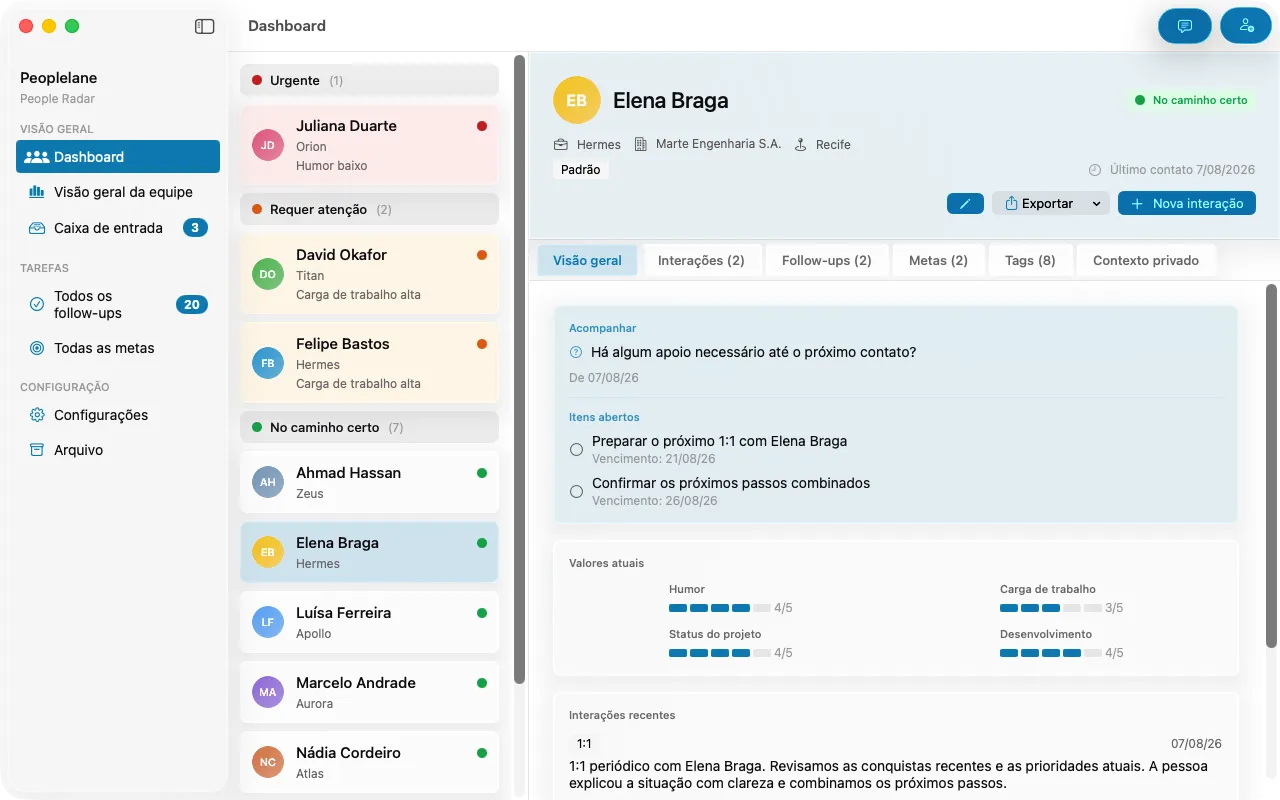Mark 'Preparar o próximo 1:1' as done
Viewport: 1280px width, 800px height.
click(576, 450)
